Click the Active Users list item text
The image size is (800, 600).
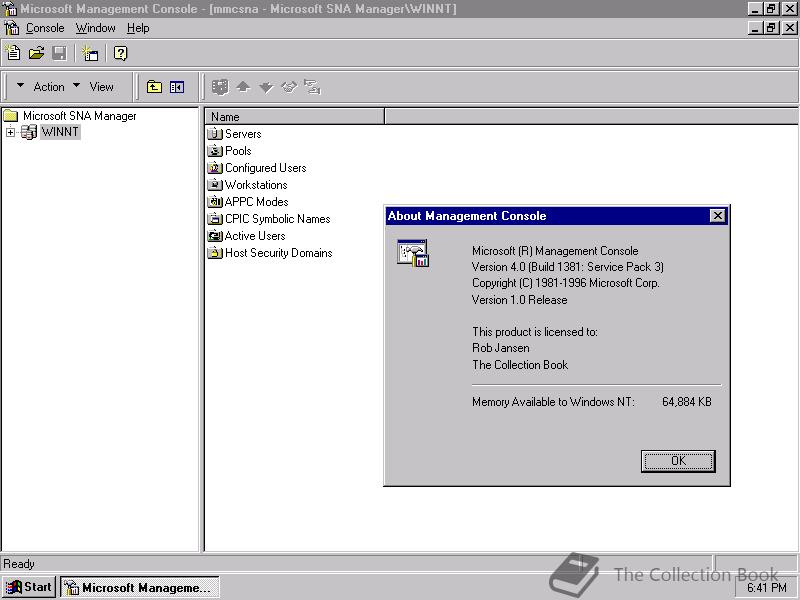tap(255, 236)
